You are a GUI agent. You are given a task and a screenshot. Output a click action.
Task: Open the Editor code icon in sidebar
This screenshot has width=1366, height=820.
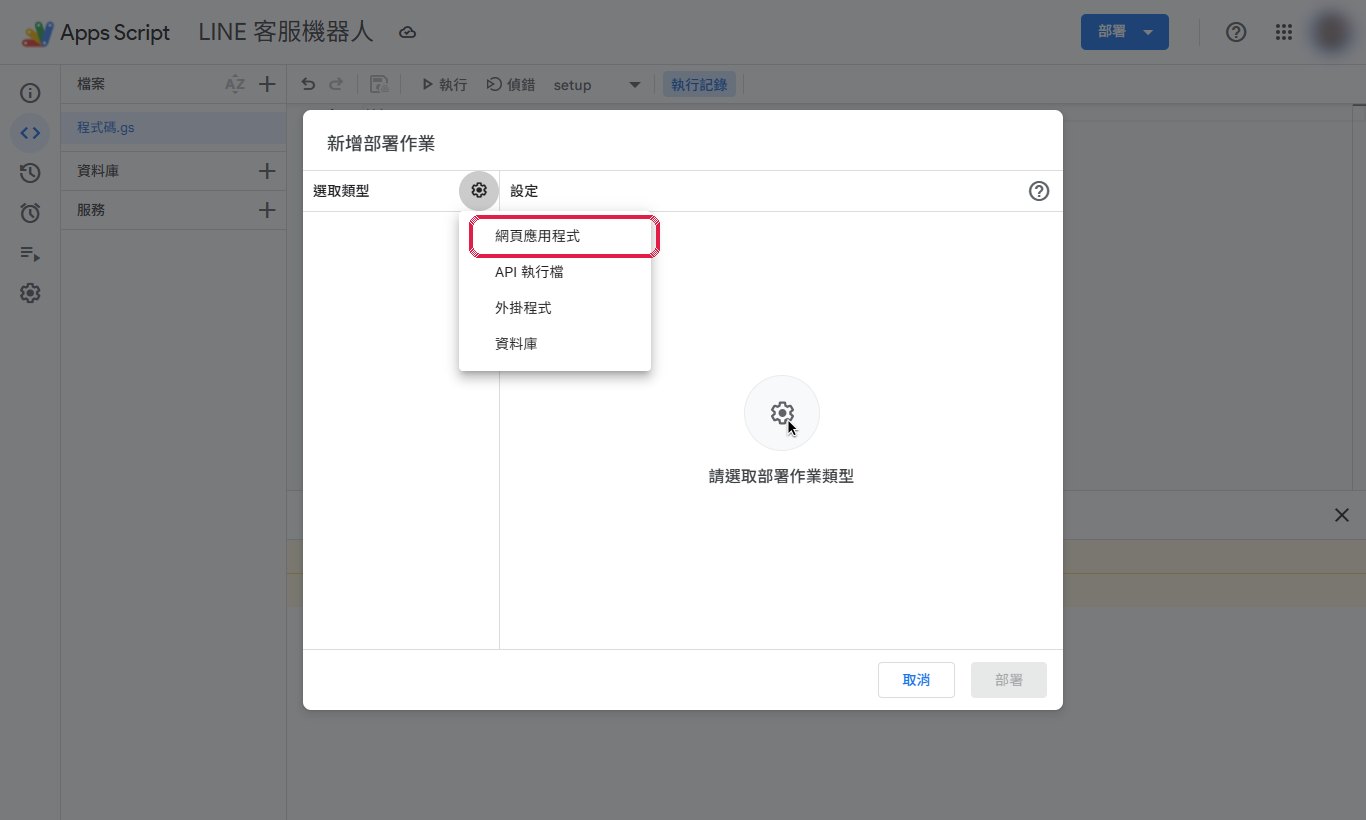click(x=30, y=133)
